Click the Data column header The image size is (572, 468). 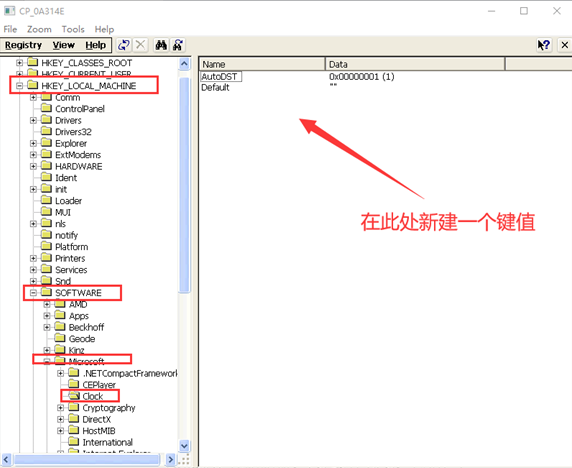415,64
